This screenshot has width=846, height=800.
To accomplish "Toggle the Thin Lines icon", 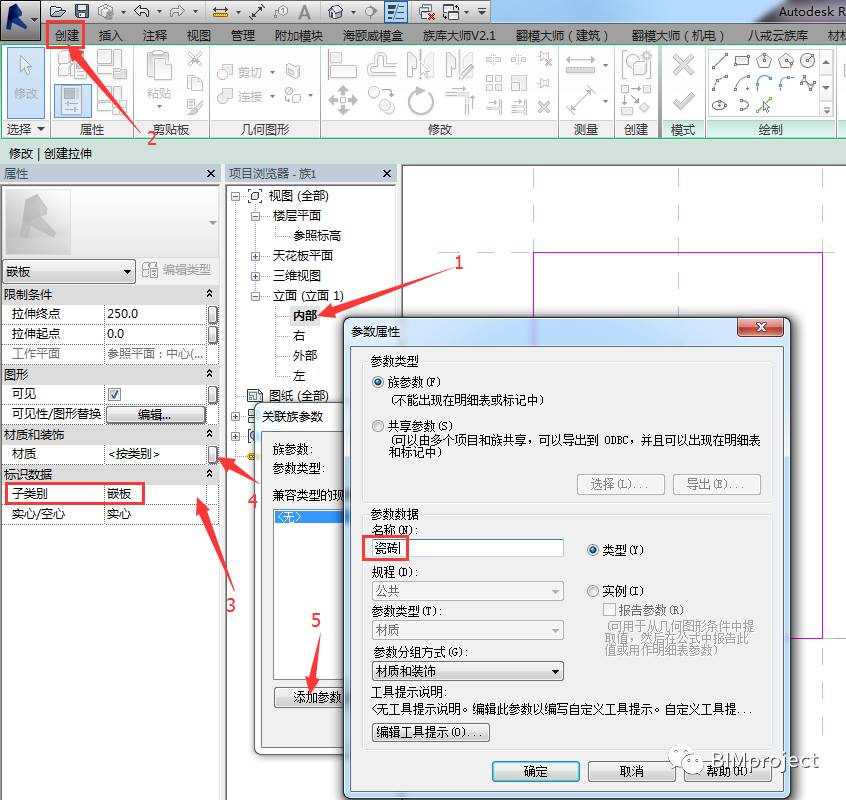I will [396, 11].
